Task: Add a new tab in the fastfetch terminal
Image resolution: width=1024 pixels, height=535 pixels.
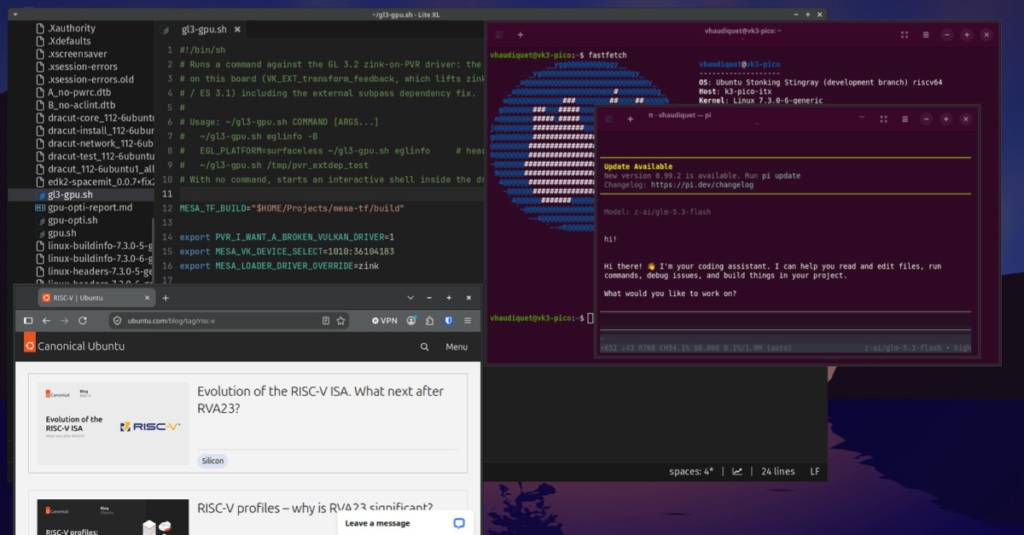Action: (x=520, y=35)
